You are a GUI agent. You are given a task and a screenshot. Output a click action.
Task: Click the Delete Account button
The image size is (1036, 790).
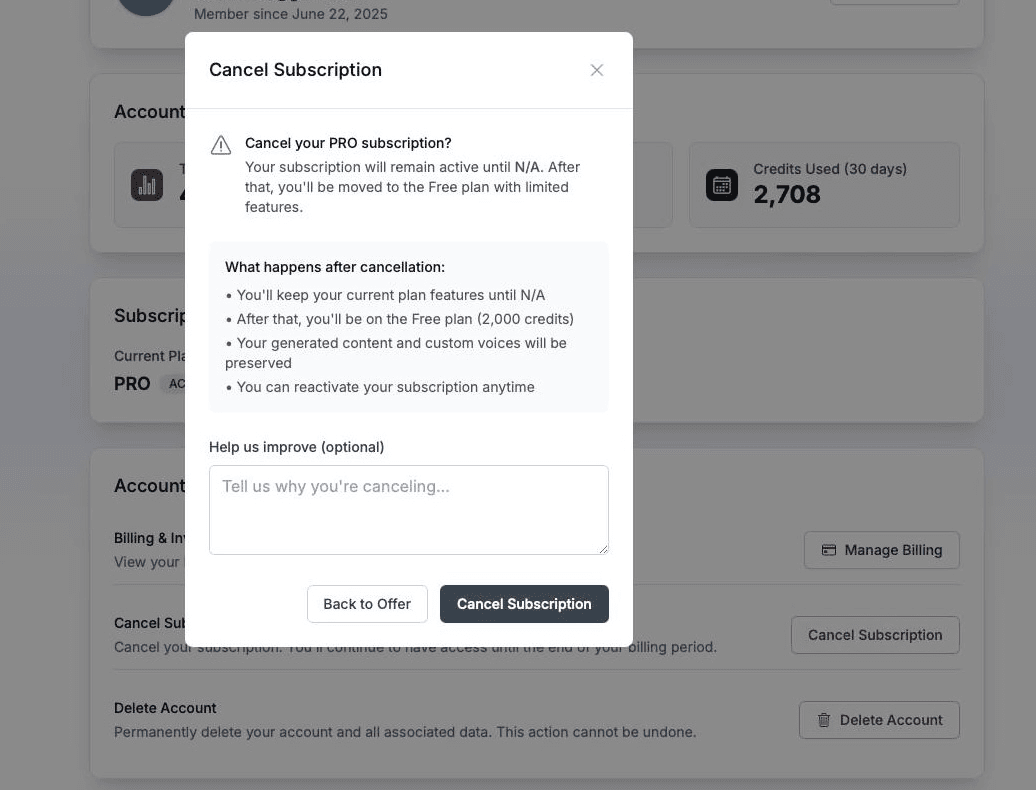point(879,720)
